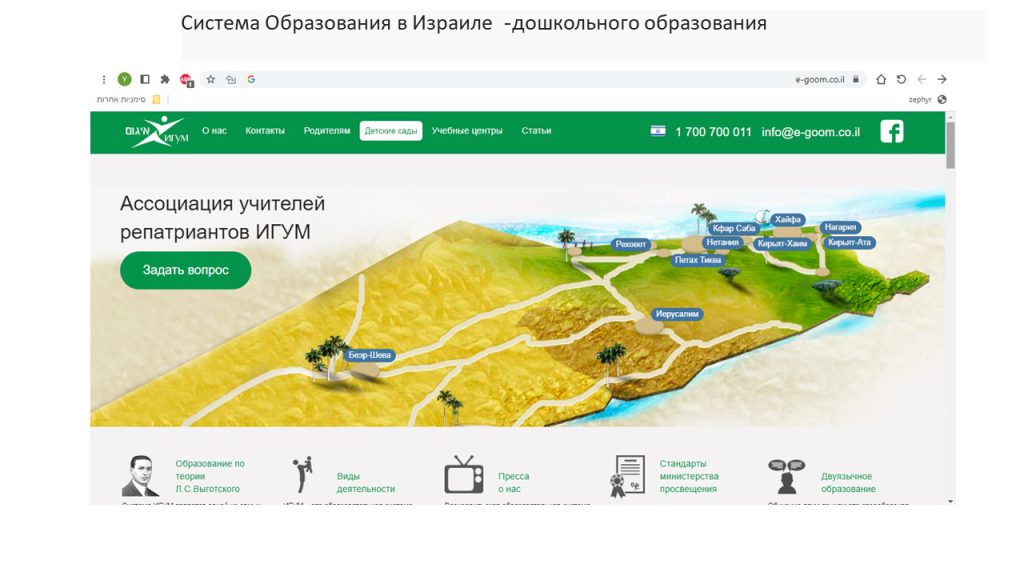Open the browser extensions puzzle icon
Screen dimensions: 1024x576
[x=165, y=79]
